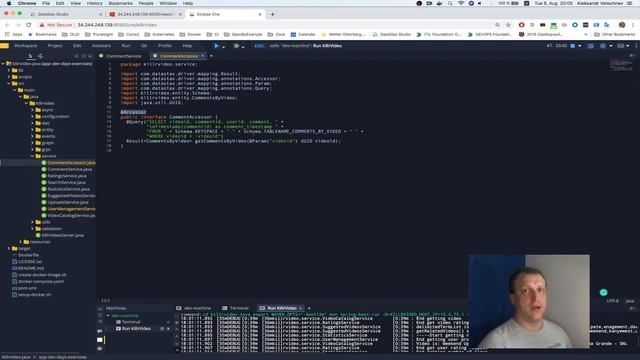Collapse the main folder
This screenshot has width=640, height=360.
pyautogui.click(x=15, y=90)
